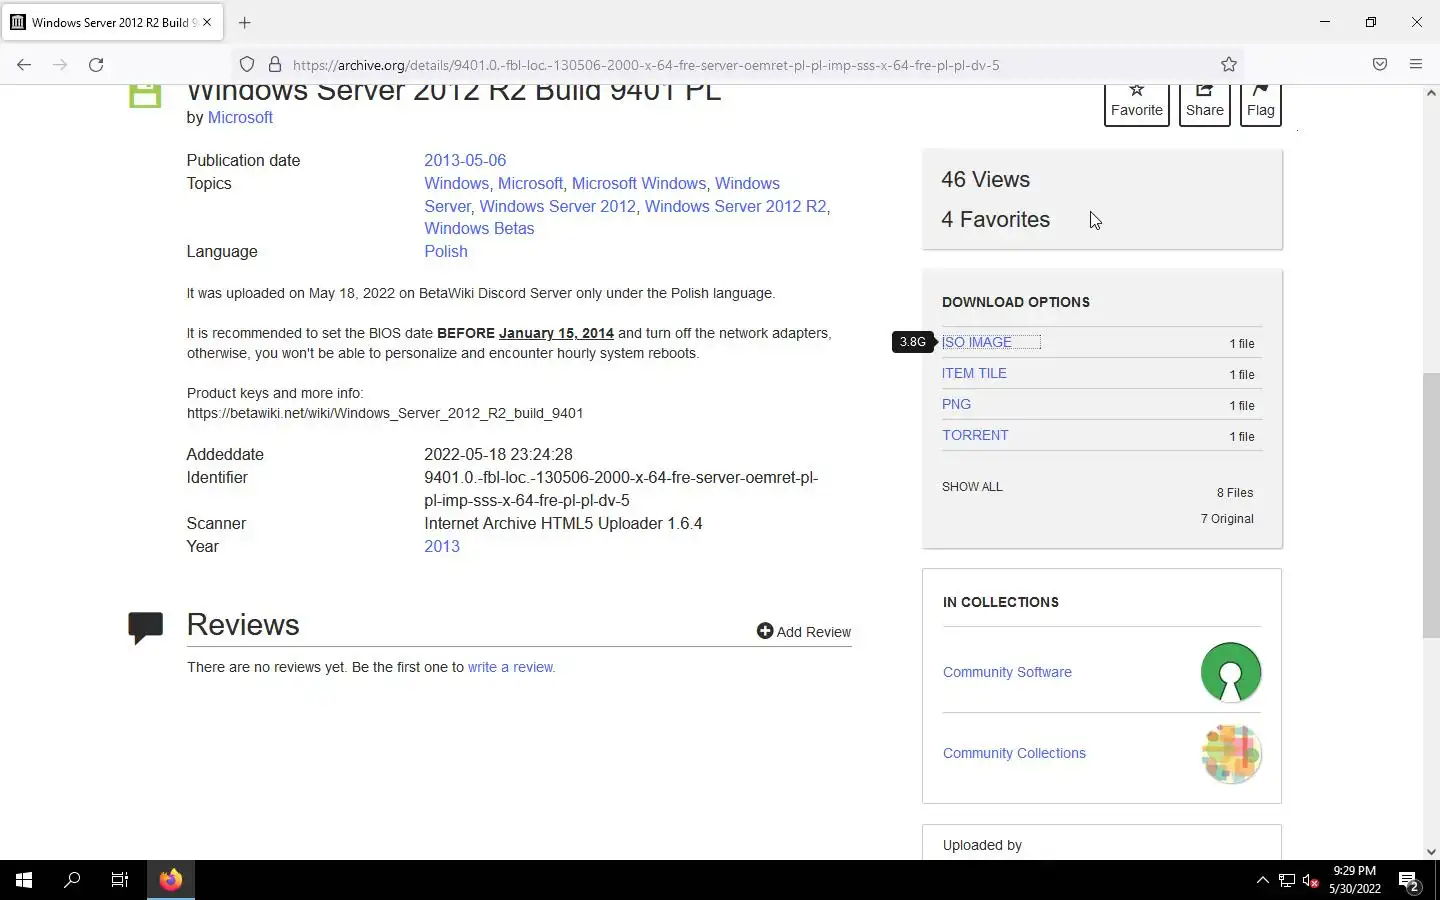Viewport: 1440px width, 900px height.
Task: Click the Firefox taskbar icon
Action: click(x=171, y=880)
